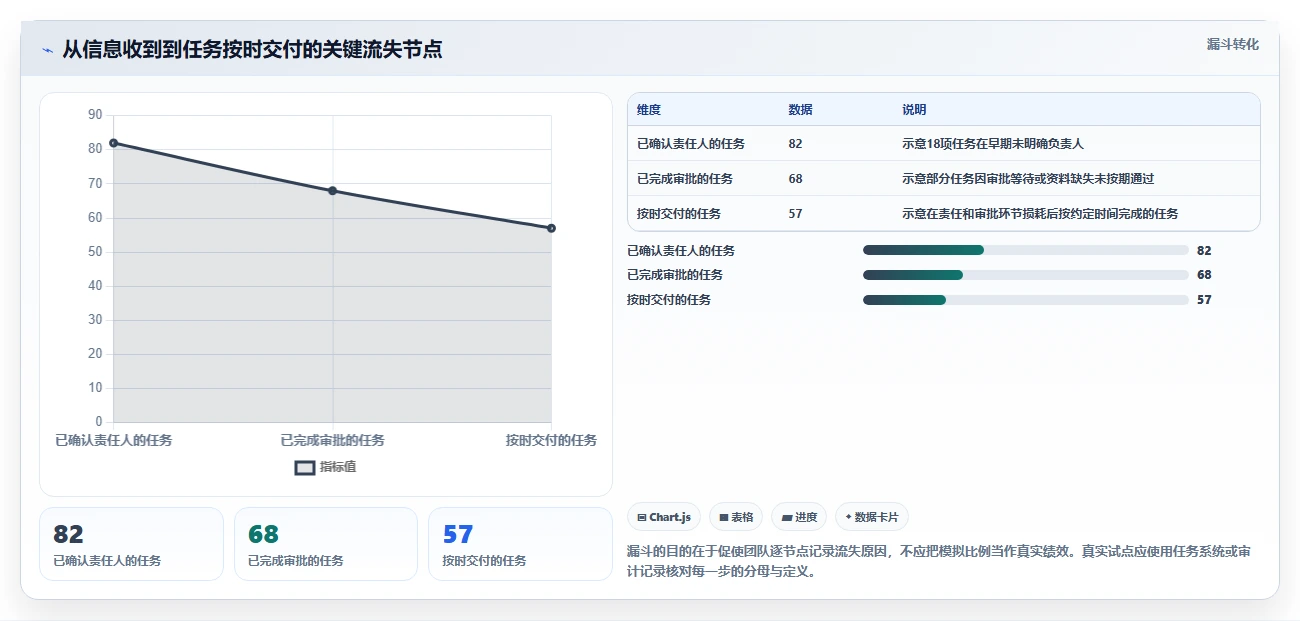Viewport: 1300px width, 621px height.
Task: Click the progress row label 按时交付的任务
Action: pos(669,300)
